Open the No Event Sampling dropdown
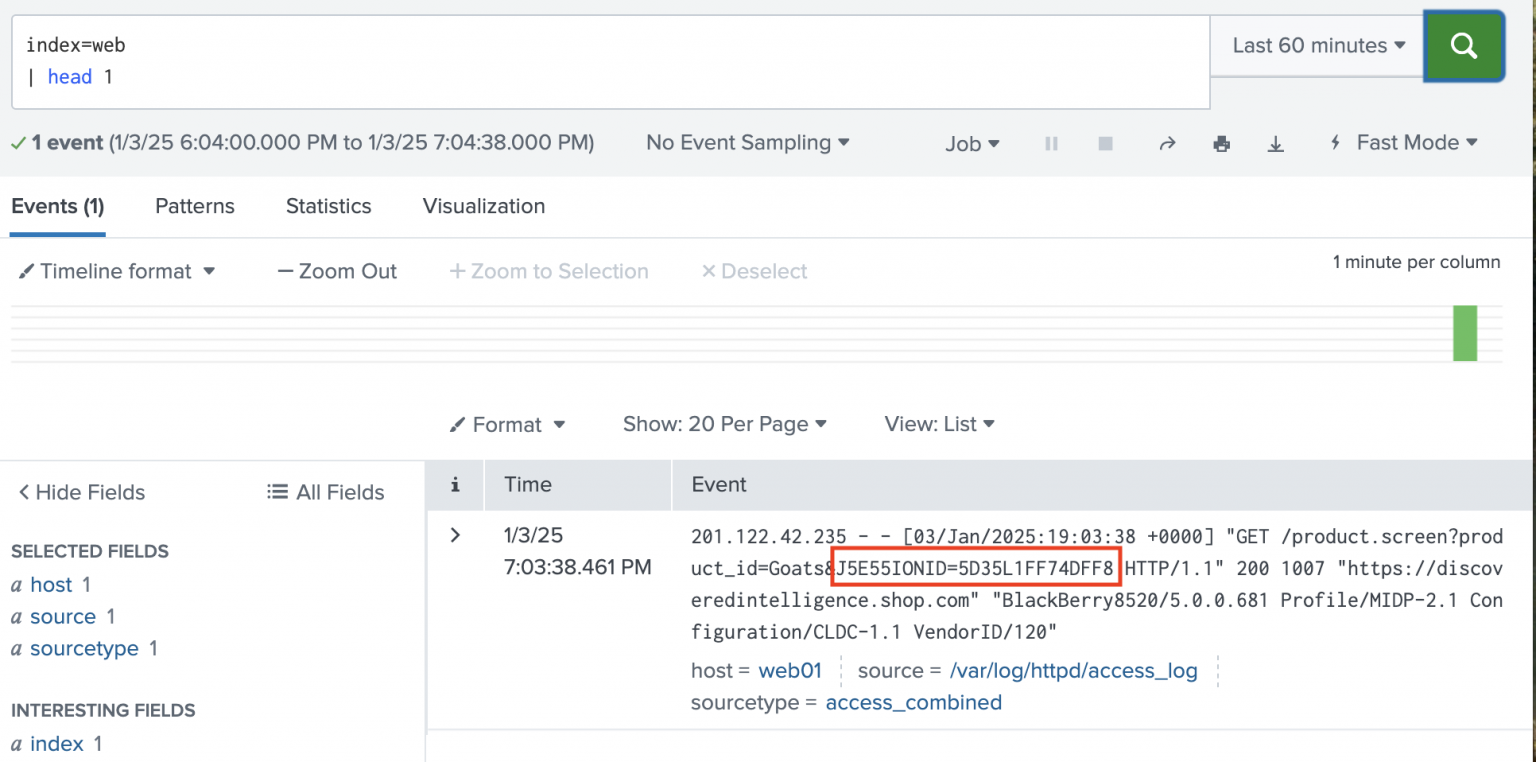1536x762 pixels. [747, 143]
